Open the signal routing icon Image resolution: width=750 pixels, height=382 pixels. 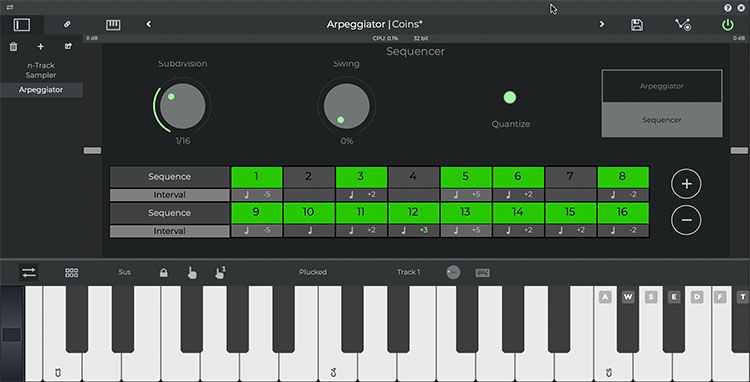(683, 25)
